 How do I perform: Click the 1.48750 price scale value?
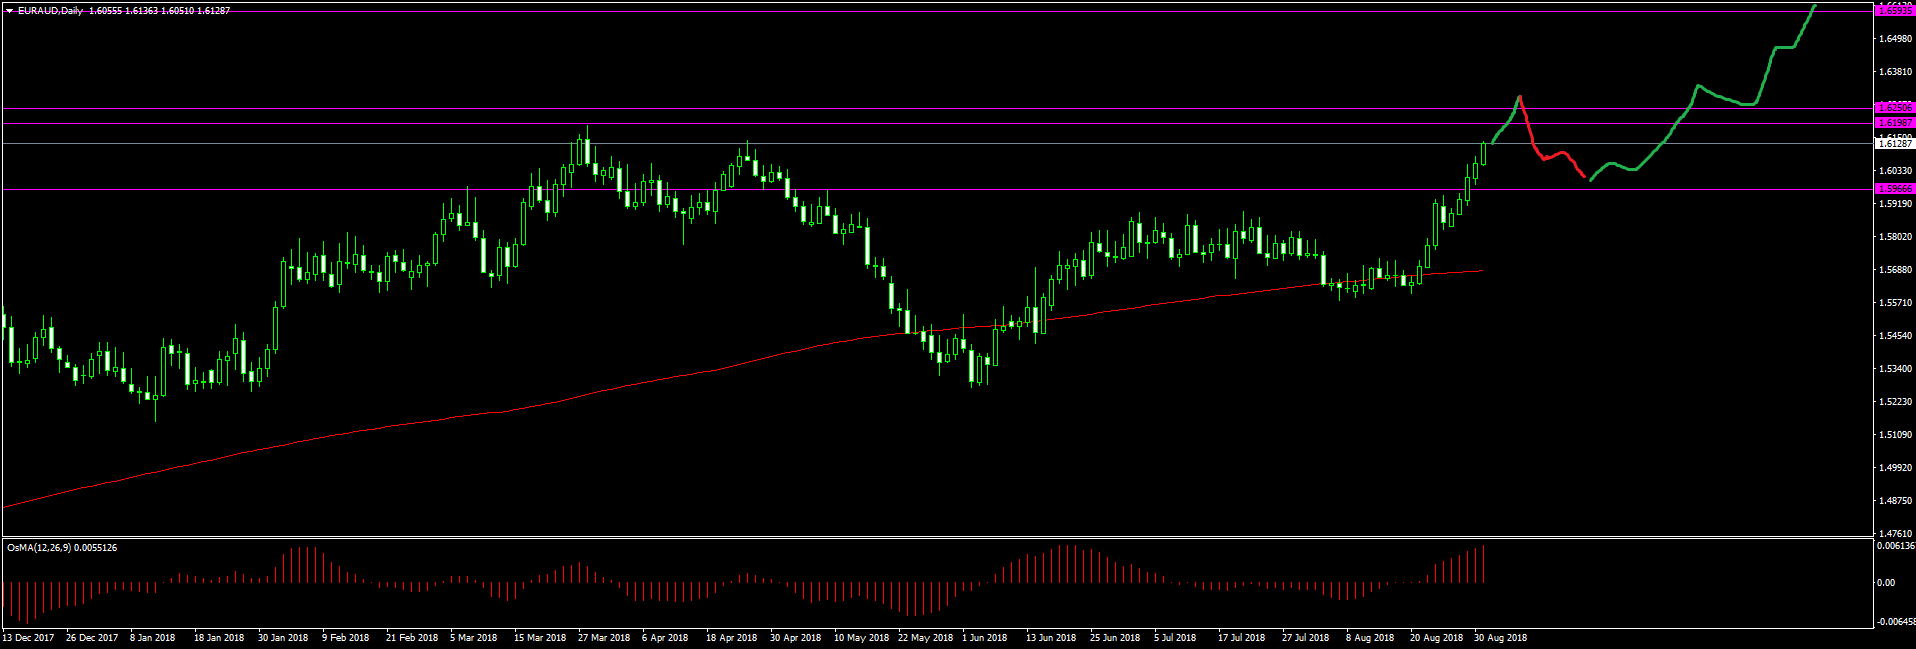1896,501
